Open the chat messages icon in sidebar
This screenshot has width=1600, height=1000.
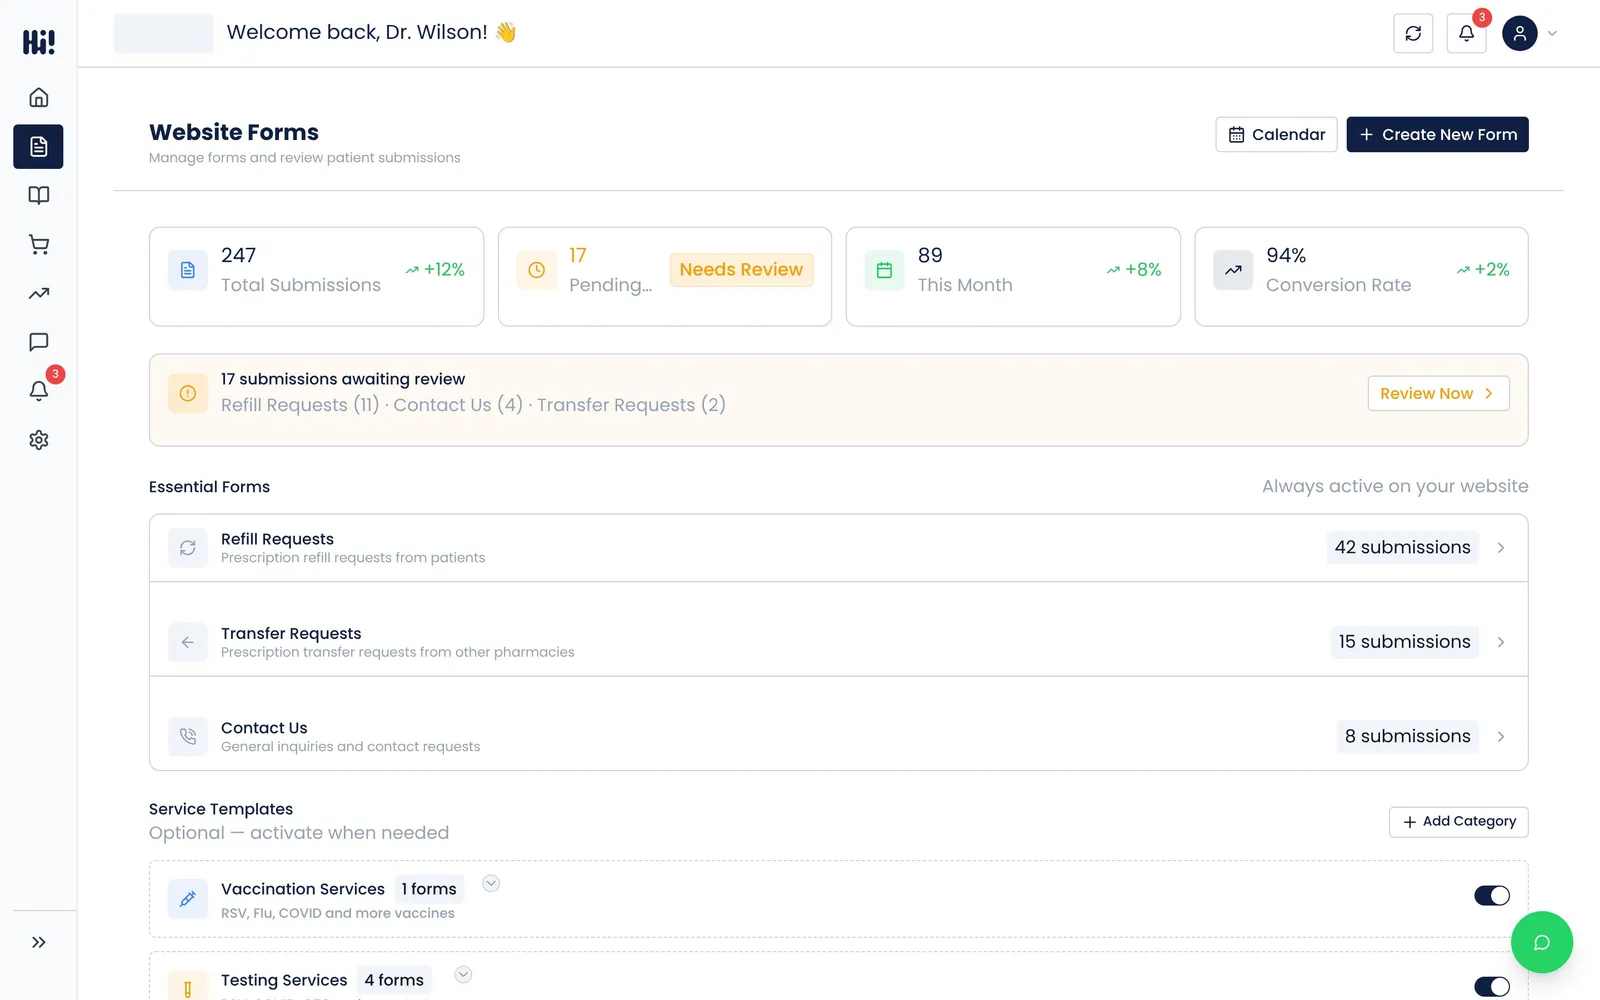[39, 342]
